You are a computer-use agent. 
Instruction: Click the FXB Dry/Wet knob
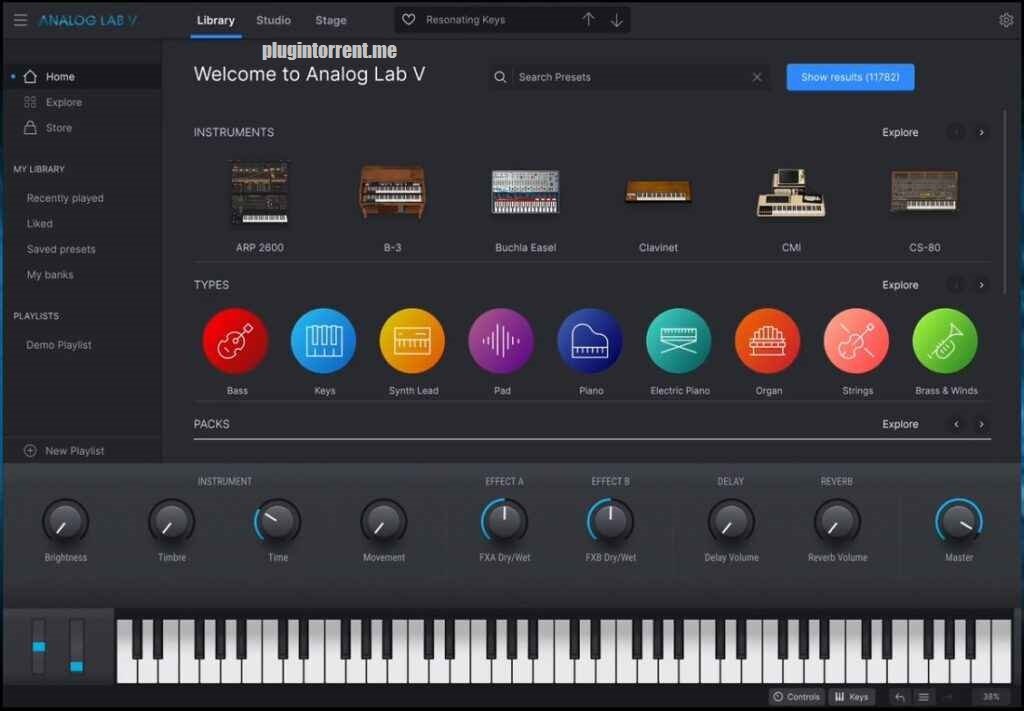(x=610, y=522)
